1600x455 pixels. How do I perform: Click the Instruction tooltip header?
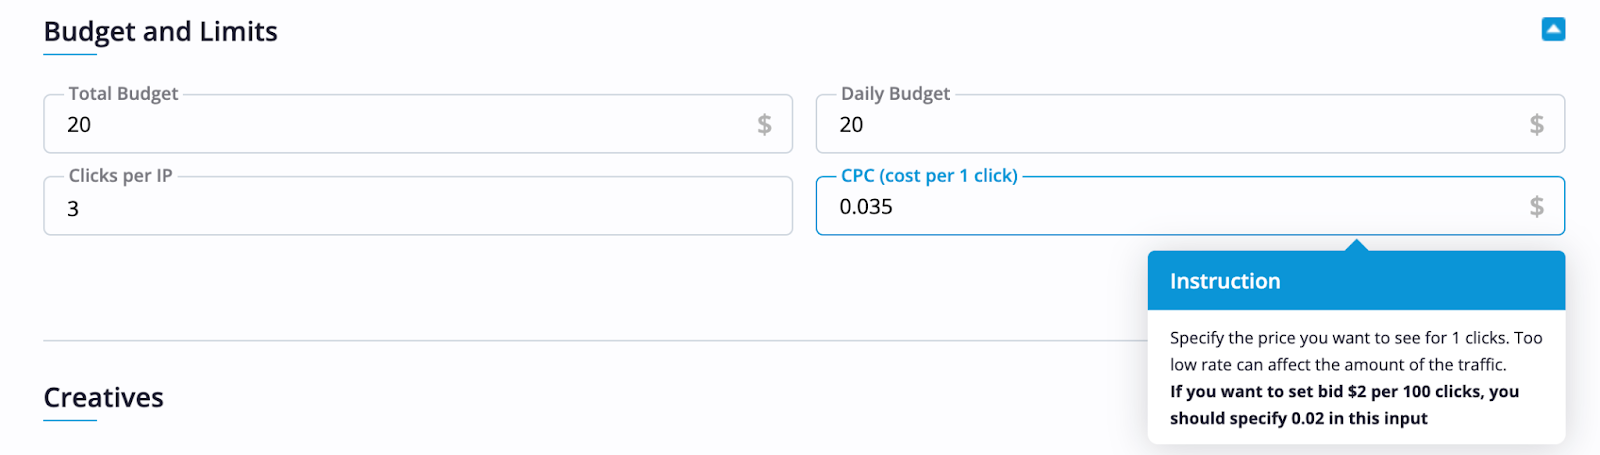point(1356,281)
